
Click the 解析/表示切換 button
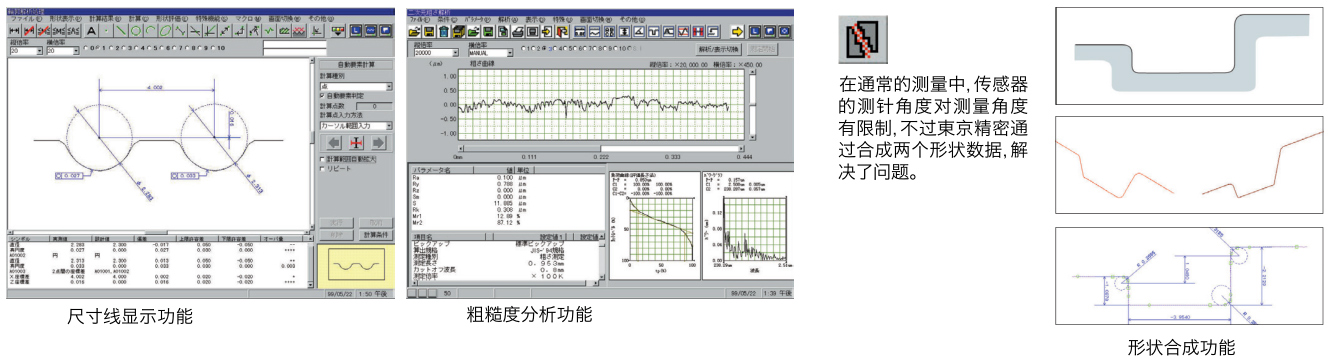(x=718, y=49)
